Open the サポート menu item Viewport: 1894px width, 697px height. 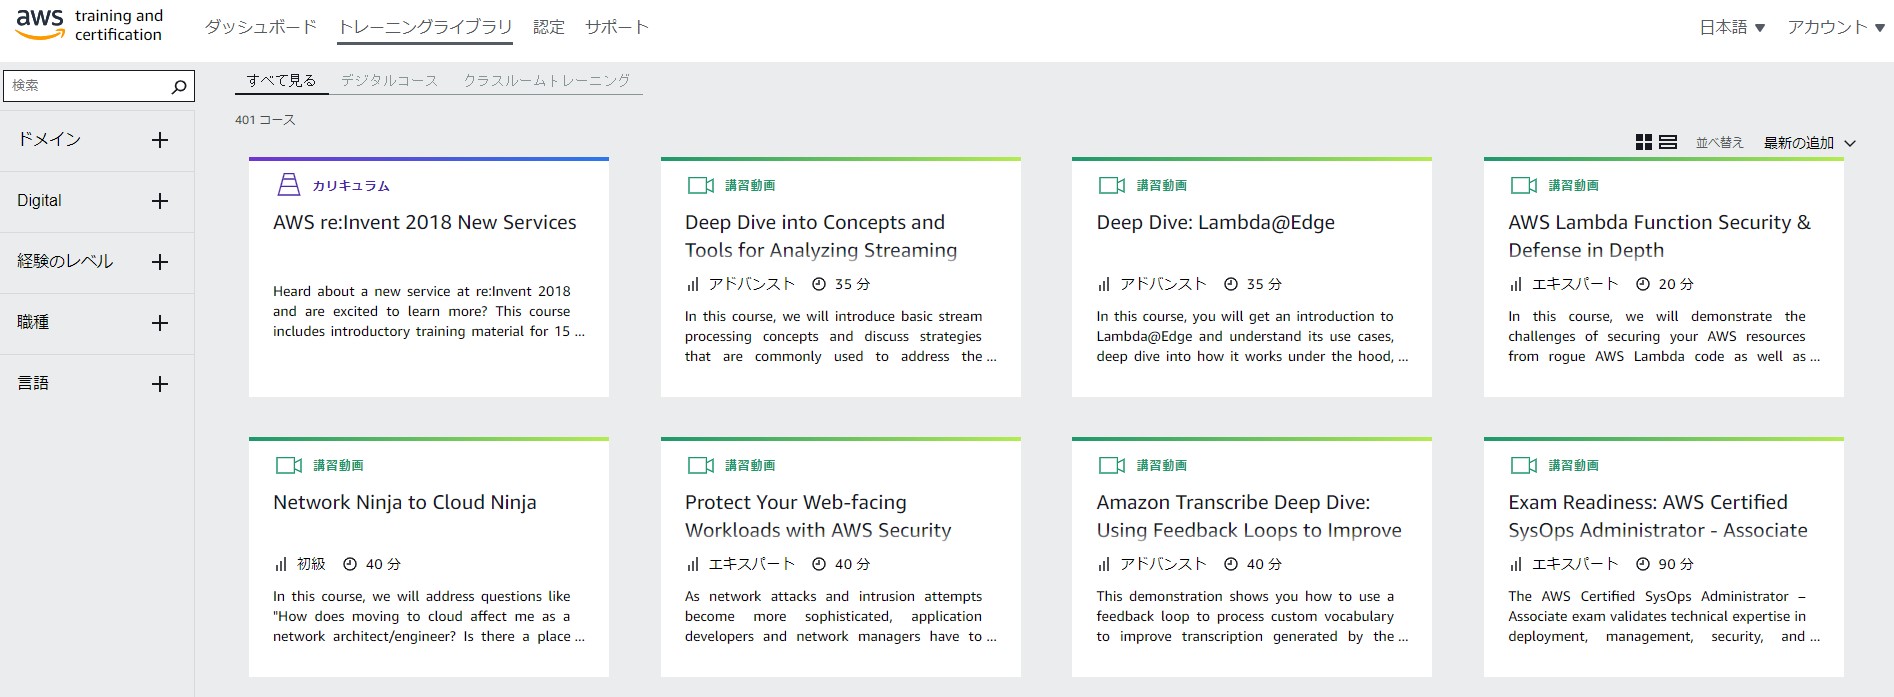click(x=617, y=27)
